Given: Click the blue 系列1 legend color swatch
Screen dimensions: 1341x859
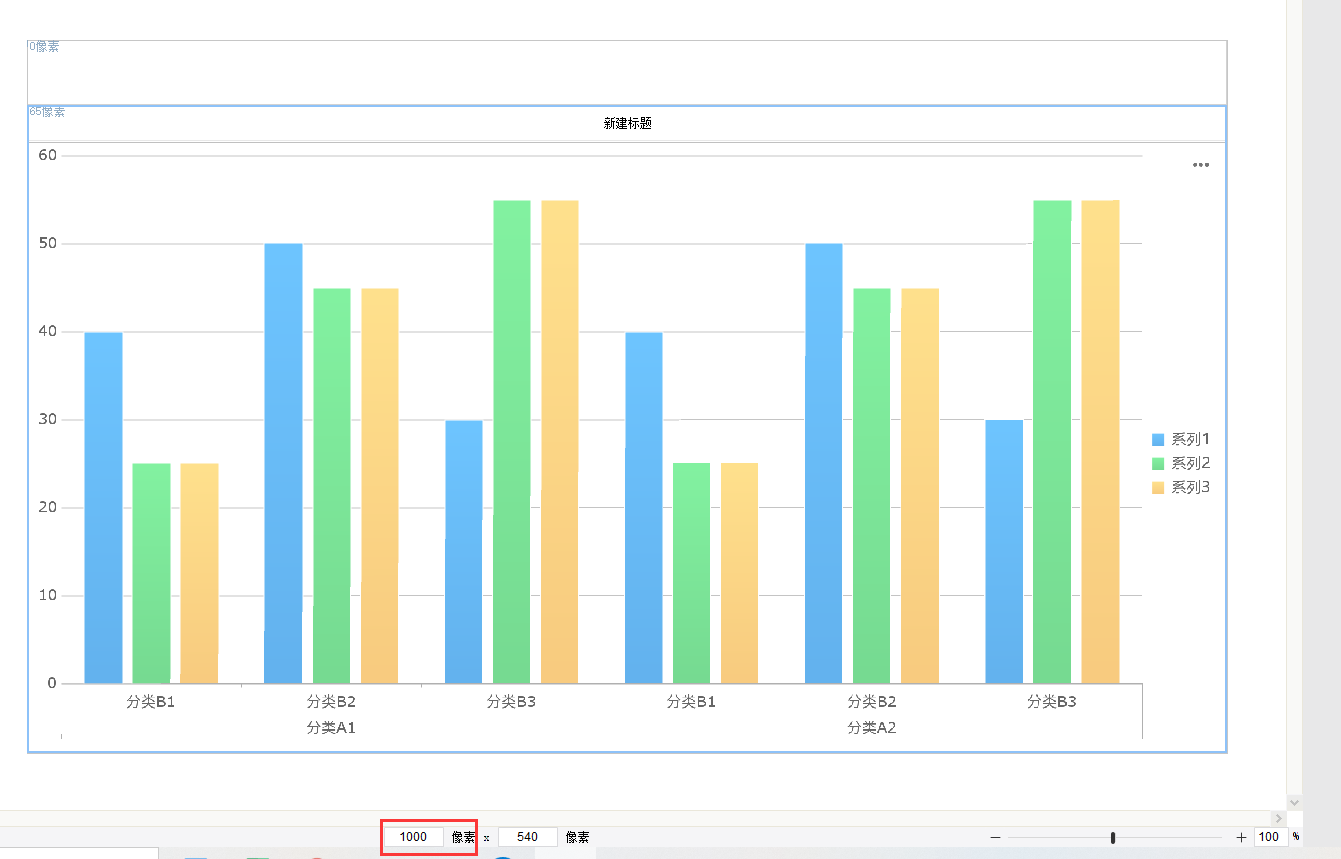Looking at the screenshot, I should (1158, 439).
